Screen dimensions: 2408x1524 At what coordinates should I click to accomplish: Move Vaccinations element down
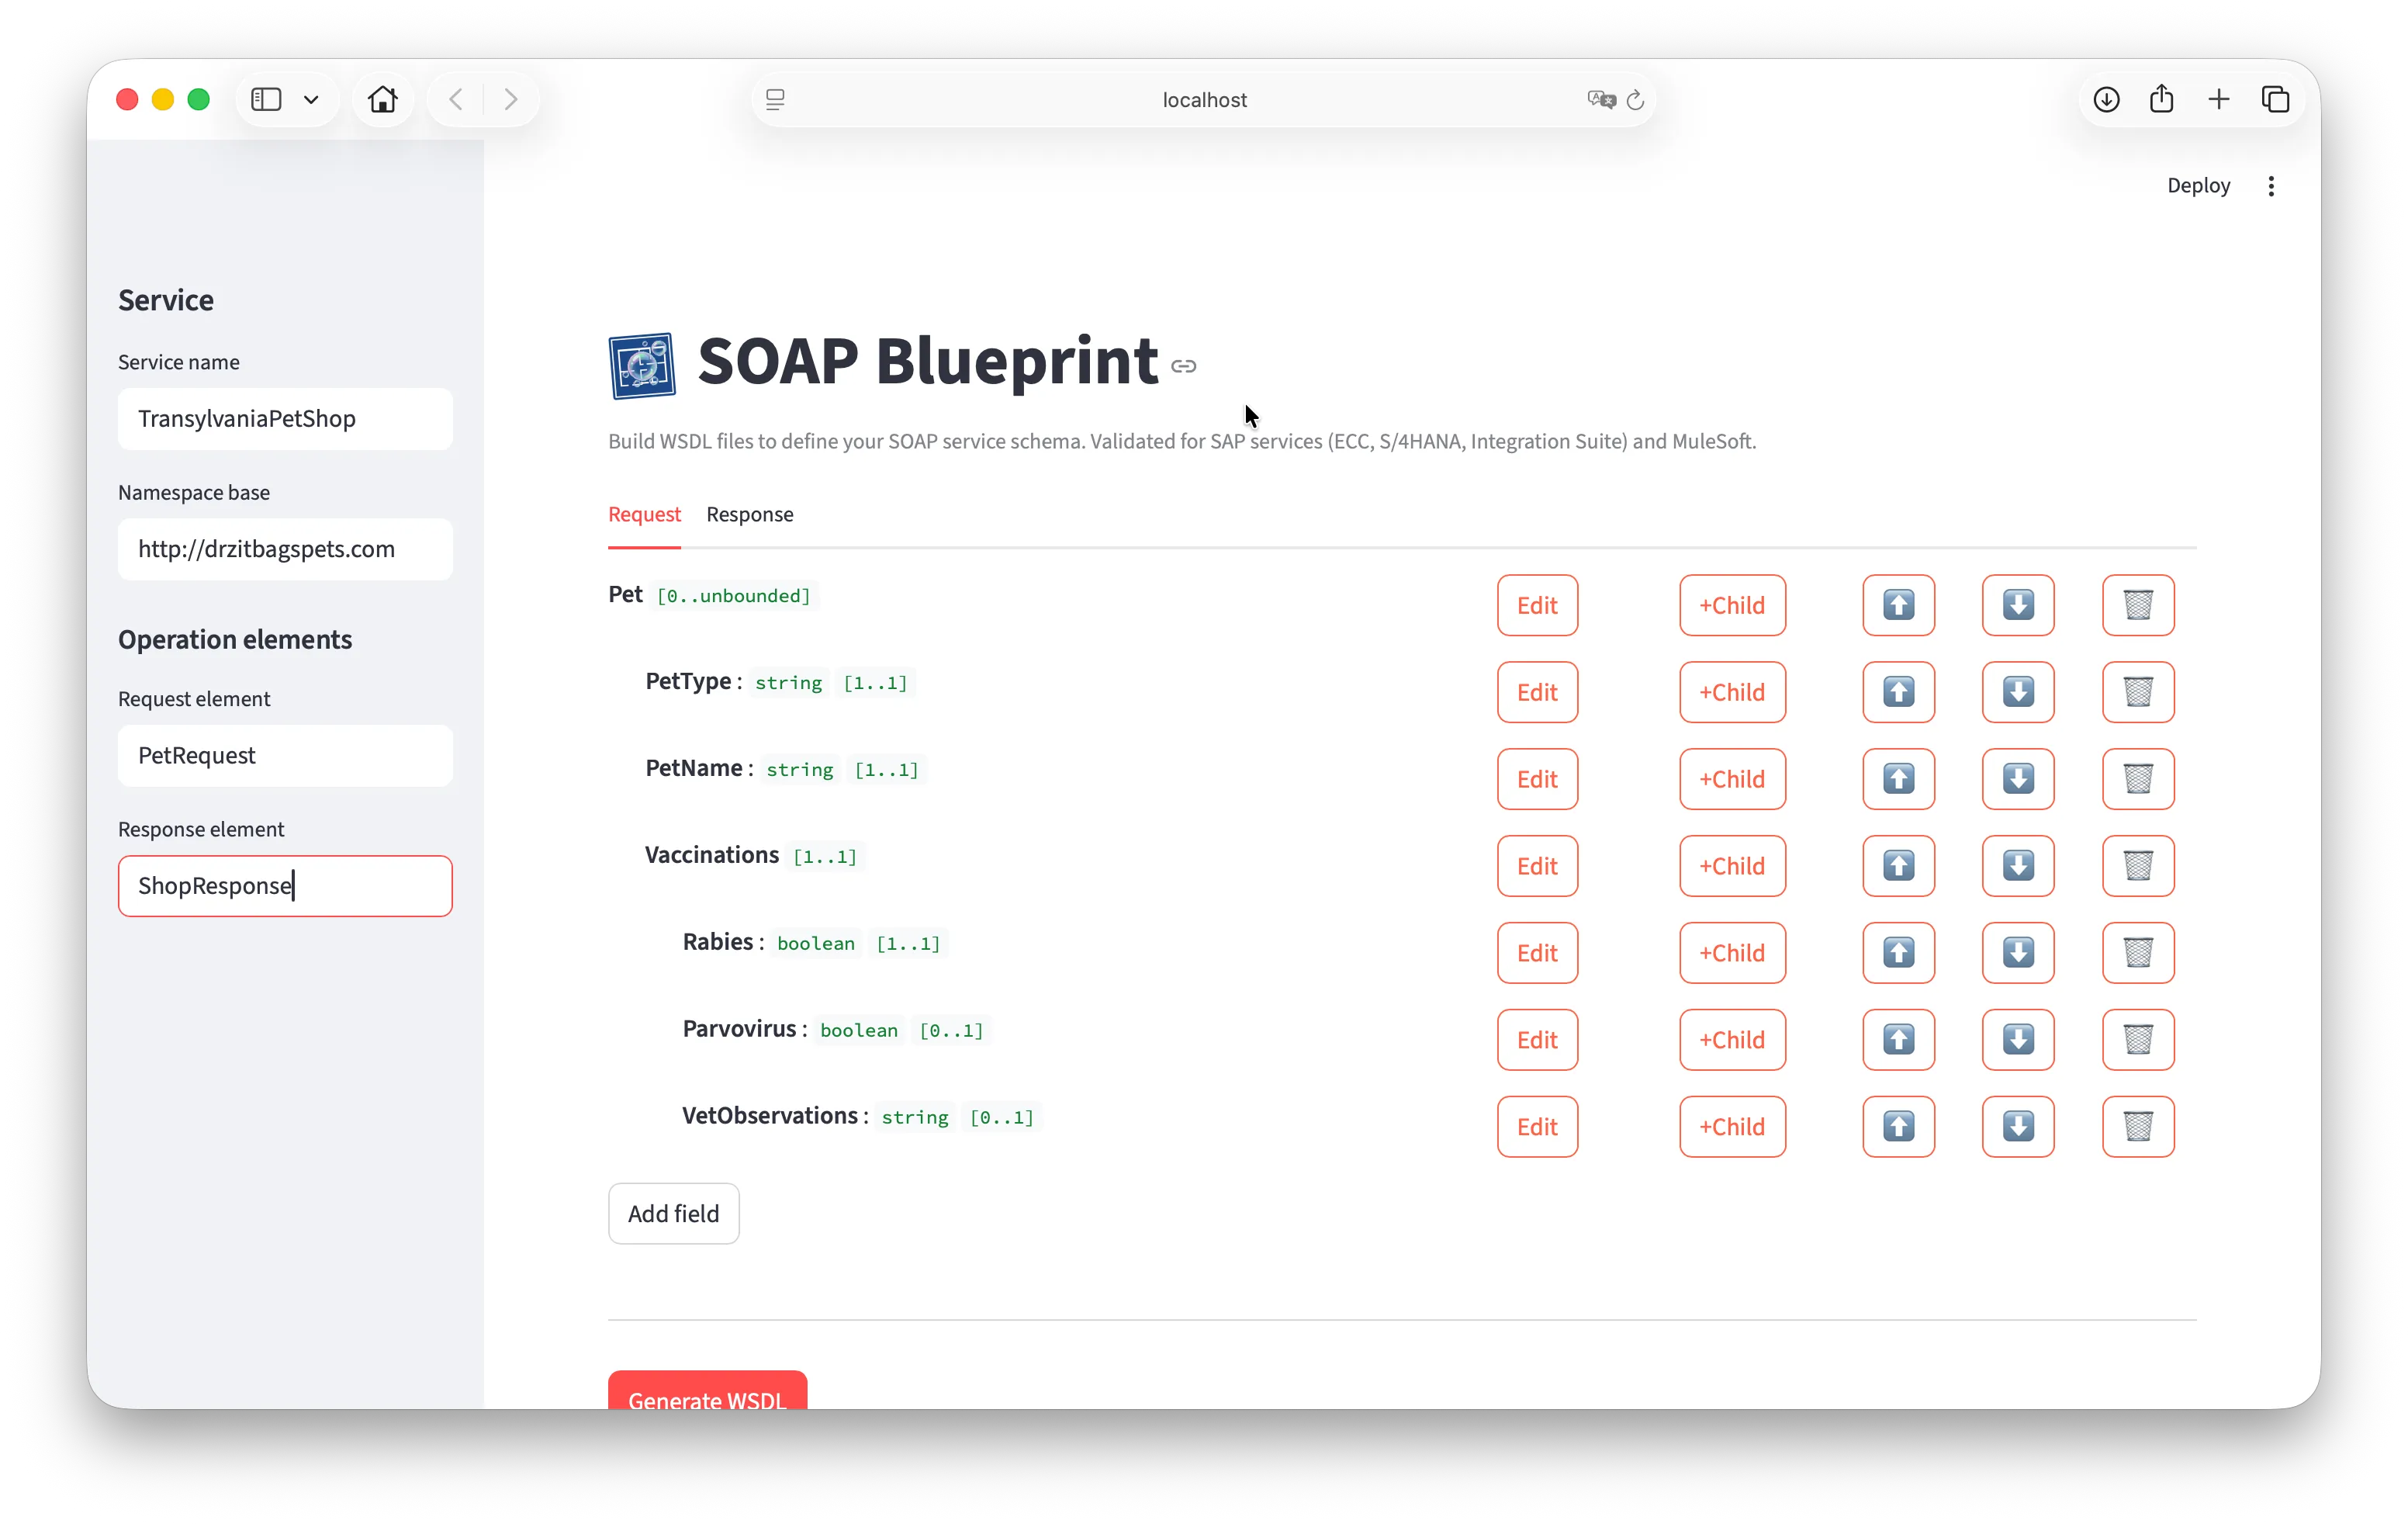pos(2018,866)
